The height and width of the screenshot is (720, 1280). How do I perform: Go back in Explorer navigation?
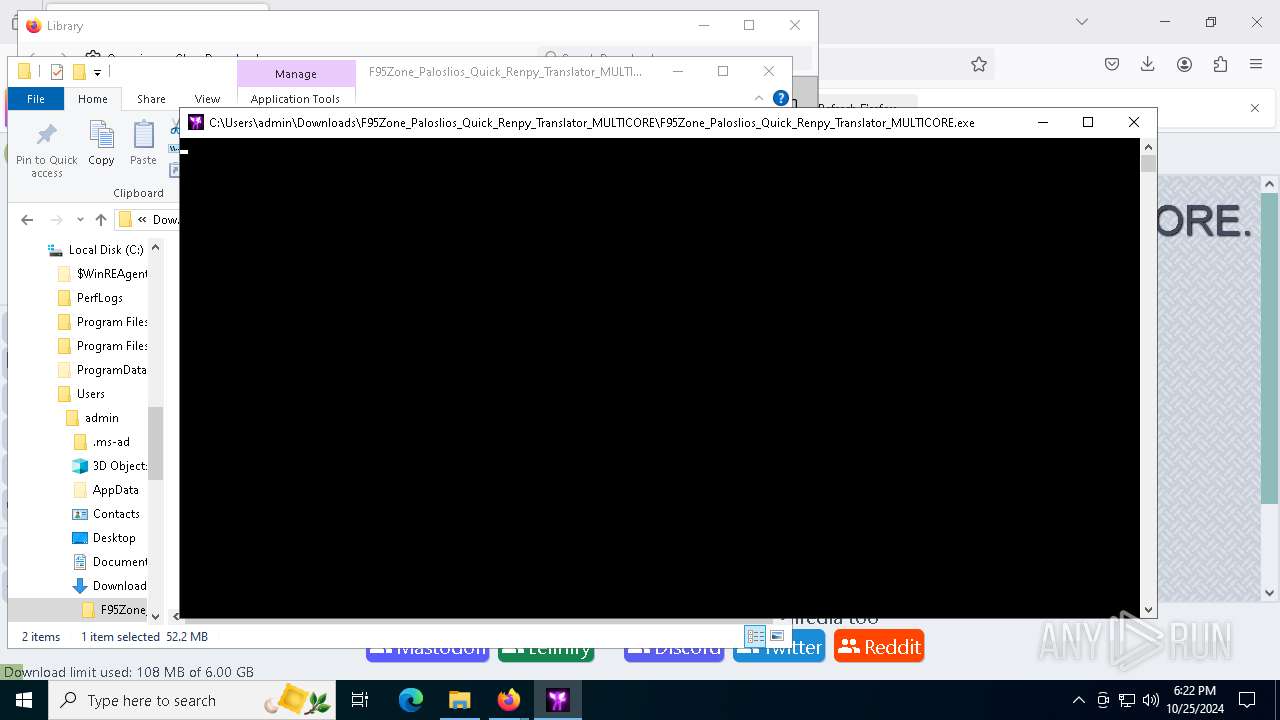coord(27,220)
